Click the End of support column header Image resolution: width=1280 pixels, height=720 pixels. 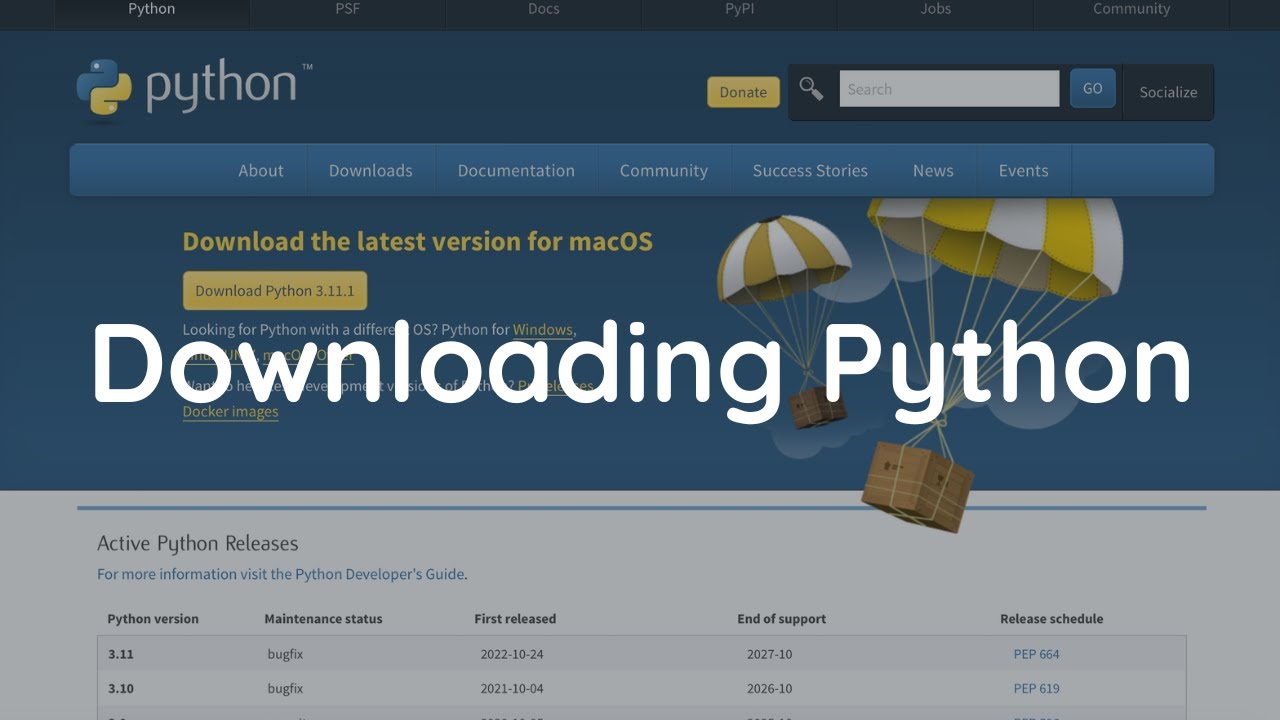click(782, 619)
